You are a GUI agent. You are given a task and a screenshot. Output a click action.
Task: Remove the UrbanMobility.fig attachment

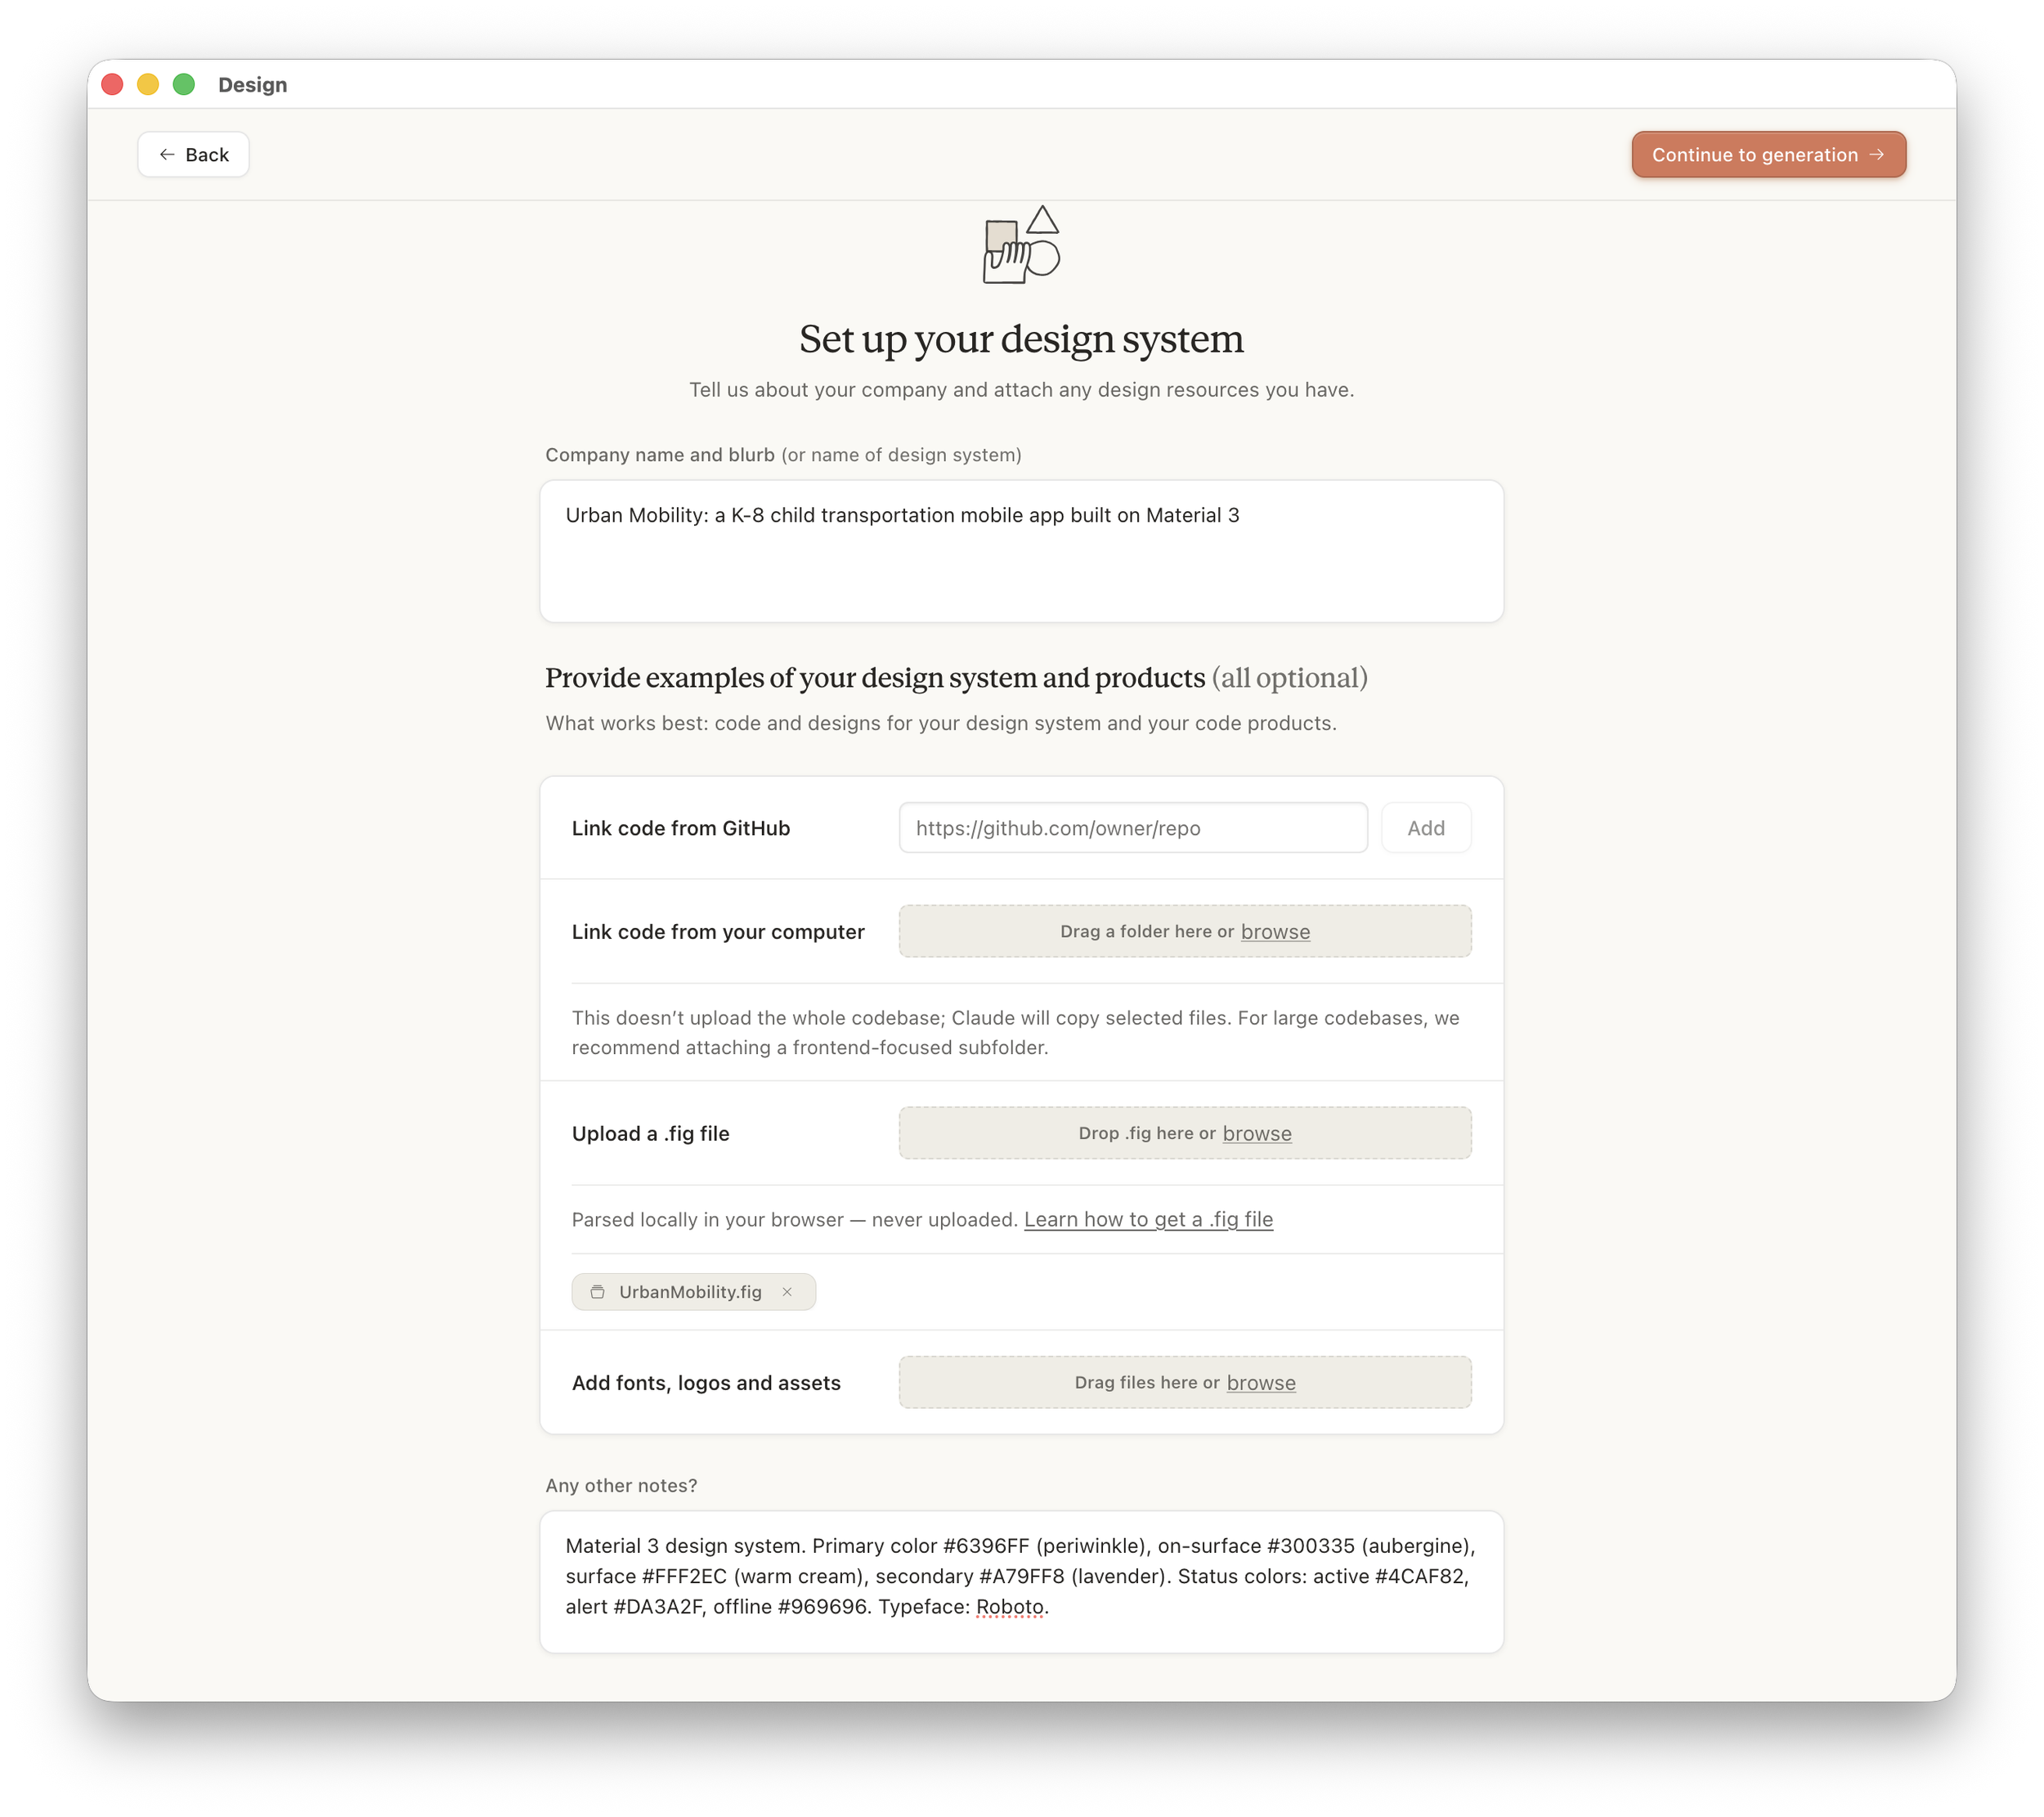787,1292
